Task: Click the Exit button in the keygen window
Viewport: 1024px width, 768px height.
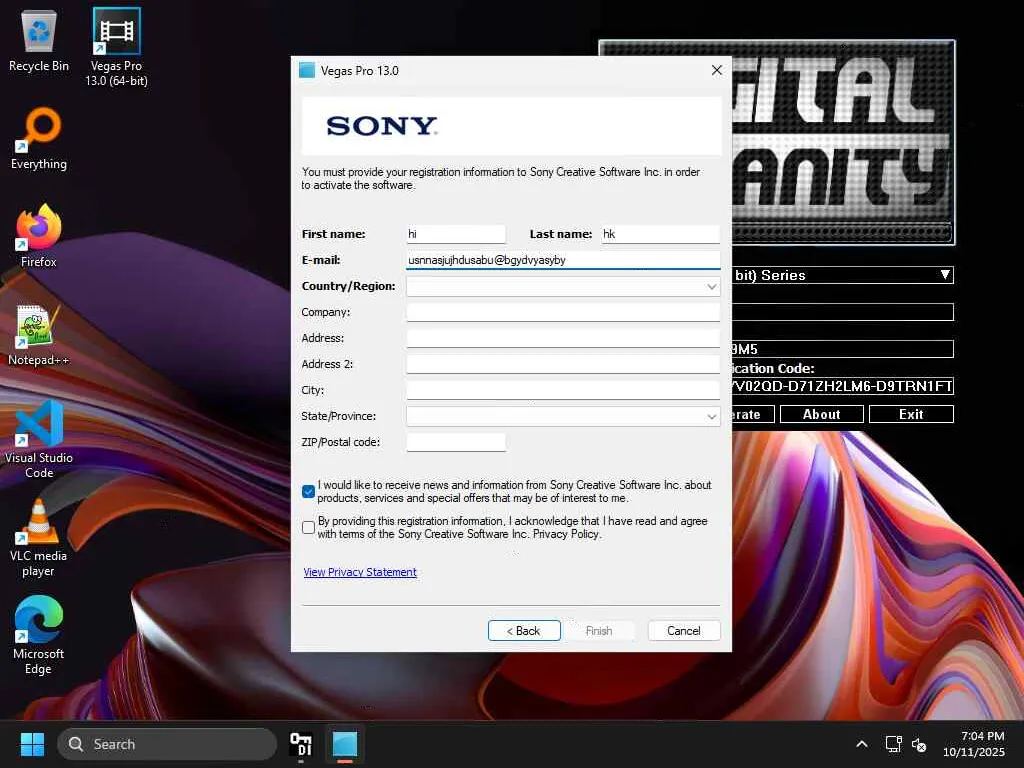Action: coord(911,414)
